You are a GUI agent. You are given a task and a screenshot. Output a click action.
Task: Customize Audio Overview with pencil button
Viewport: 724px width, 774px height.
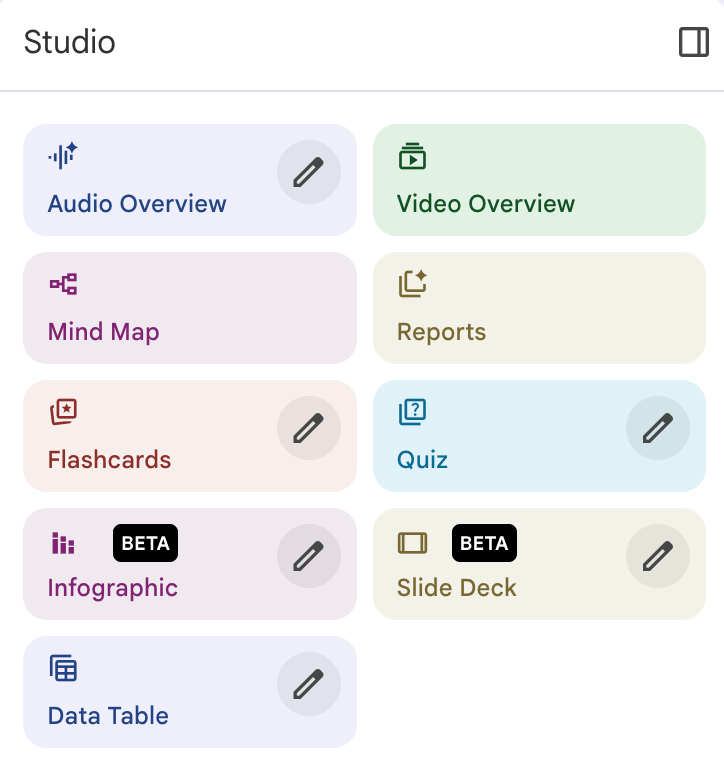308,172
